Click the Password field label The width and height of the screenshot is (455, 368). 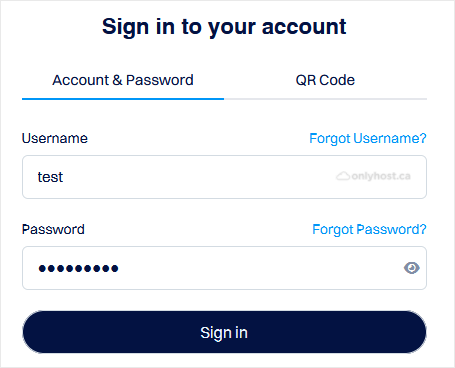pyautogui.click(x=53, y=229)
